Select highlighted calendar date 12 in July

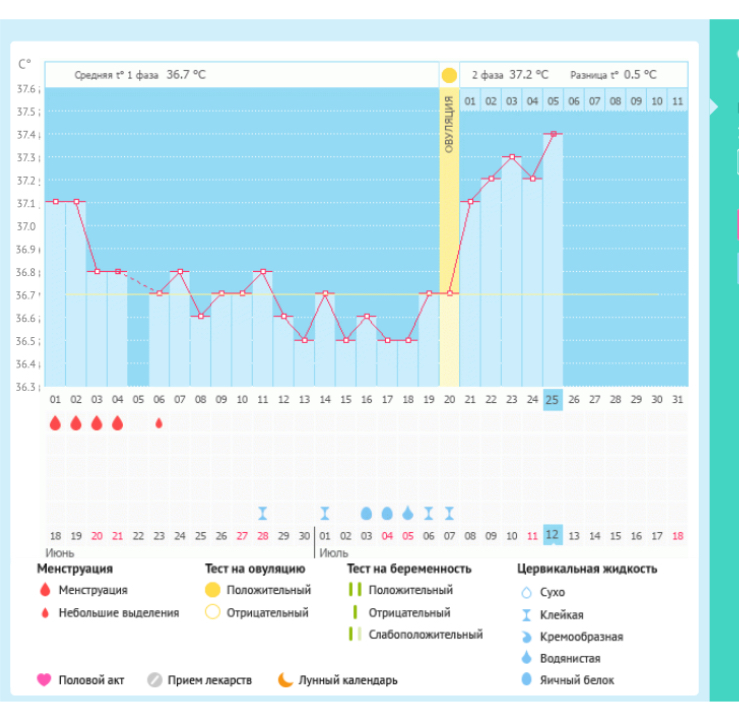pyautogui.click(x=553, y=536)
